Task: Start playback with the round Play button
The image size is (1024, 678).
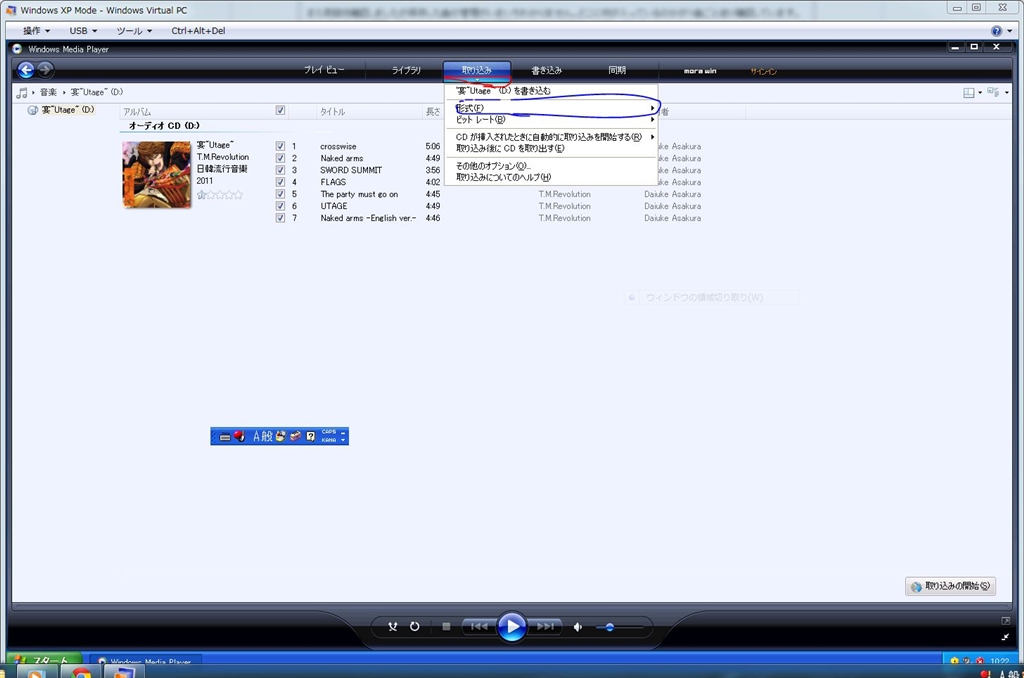Action: coord(512,626)
